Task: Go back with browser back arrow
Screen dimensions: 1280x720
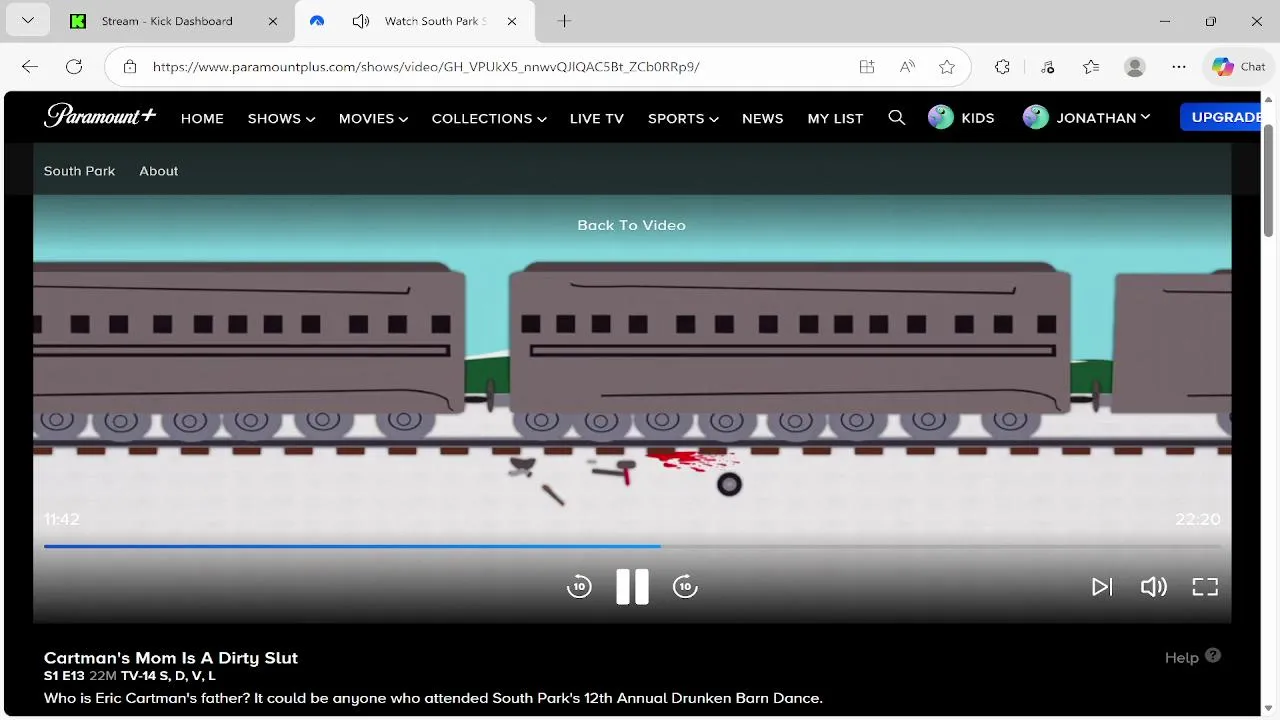Action: point(30,67)
